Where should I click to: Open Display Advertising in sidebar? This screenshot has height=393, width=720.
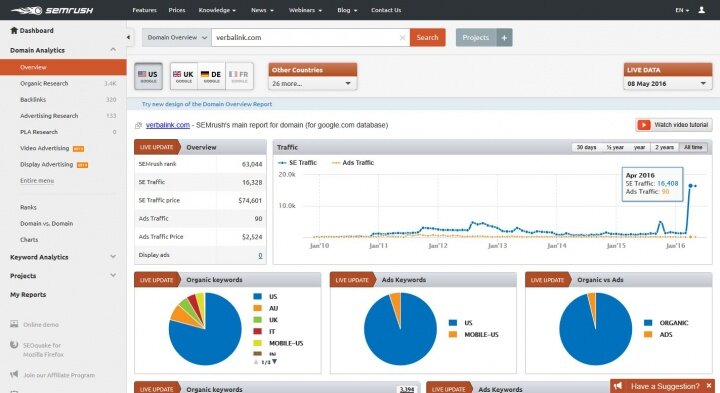pos(46,164)
